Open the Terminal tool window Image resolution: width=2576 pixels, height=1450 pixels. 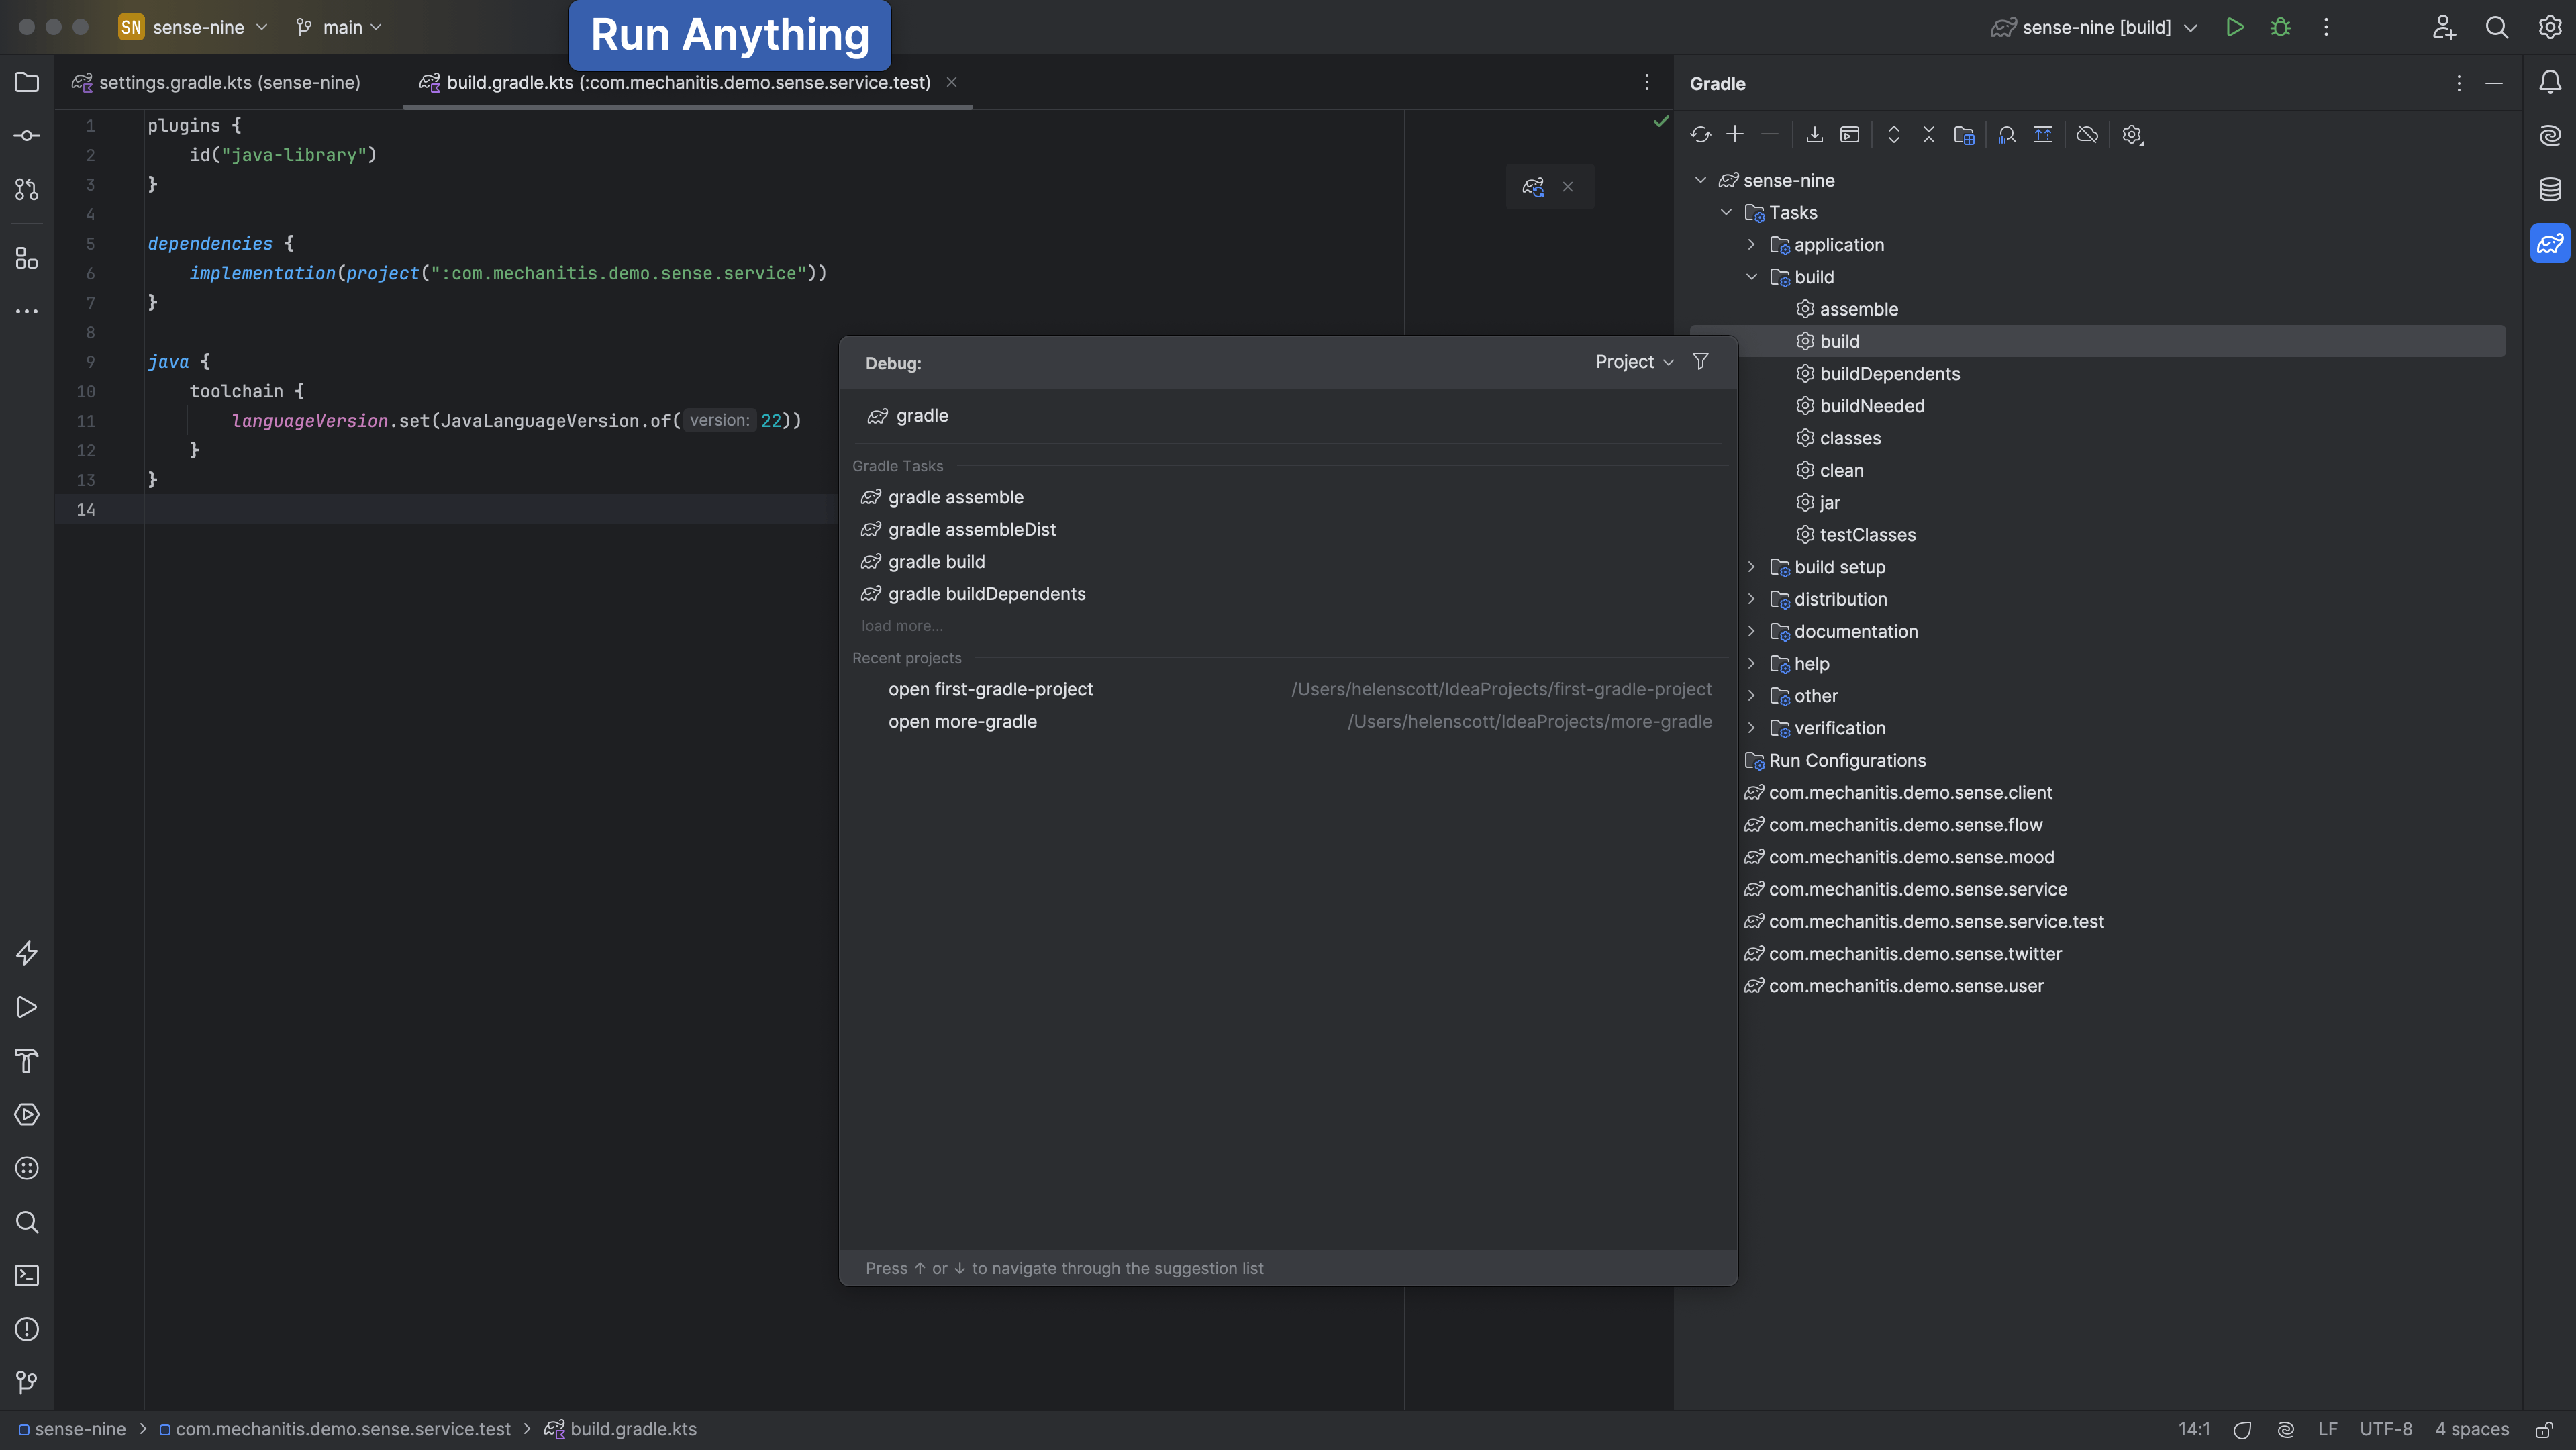click(26, 1275)
